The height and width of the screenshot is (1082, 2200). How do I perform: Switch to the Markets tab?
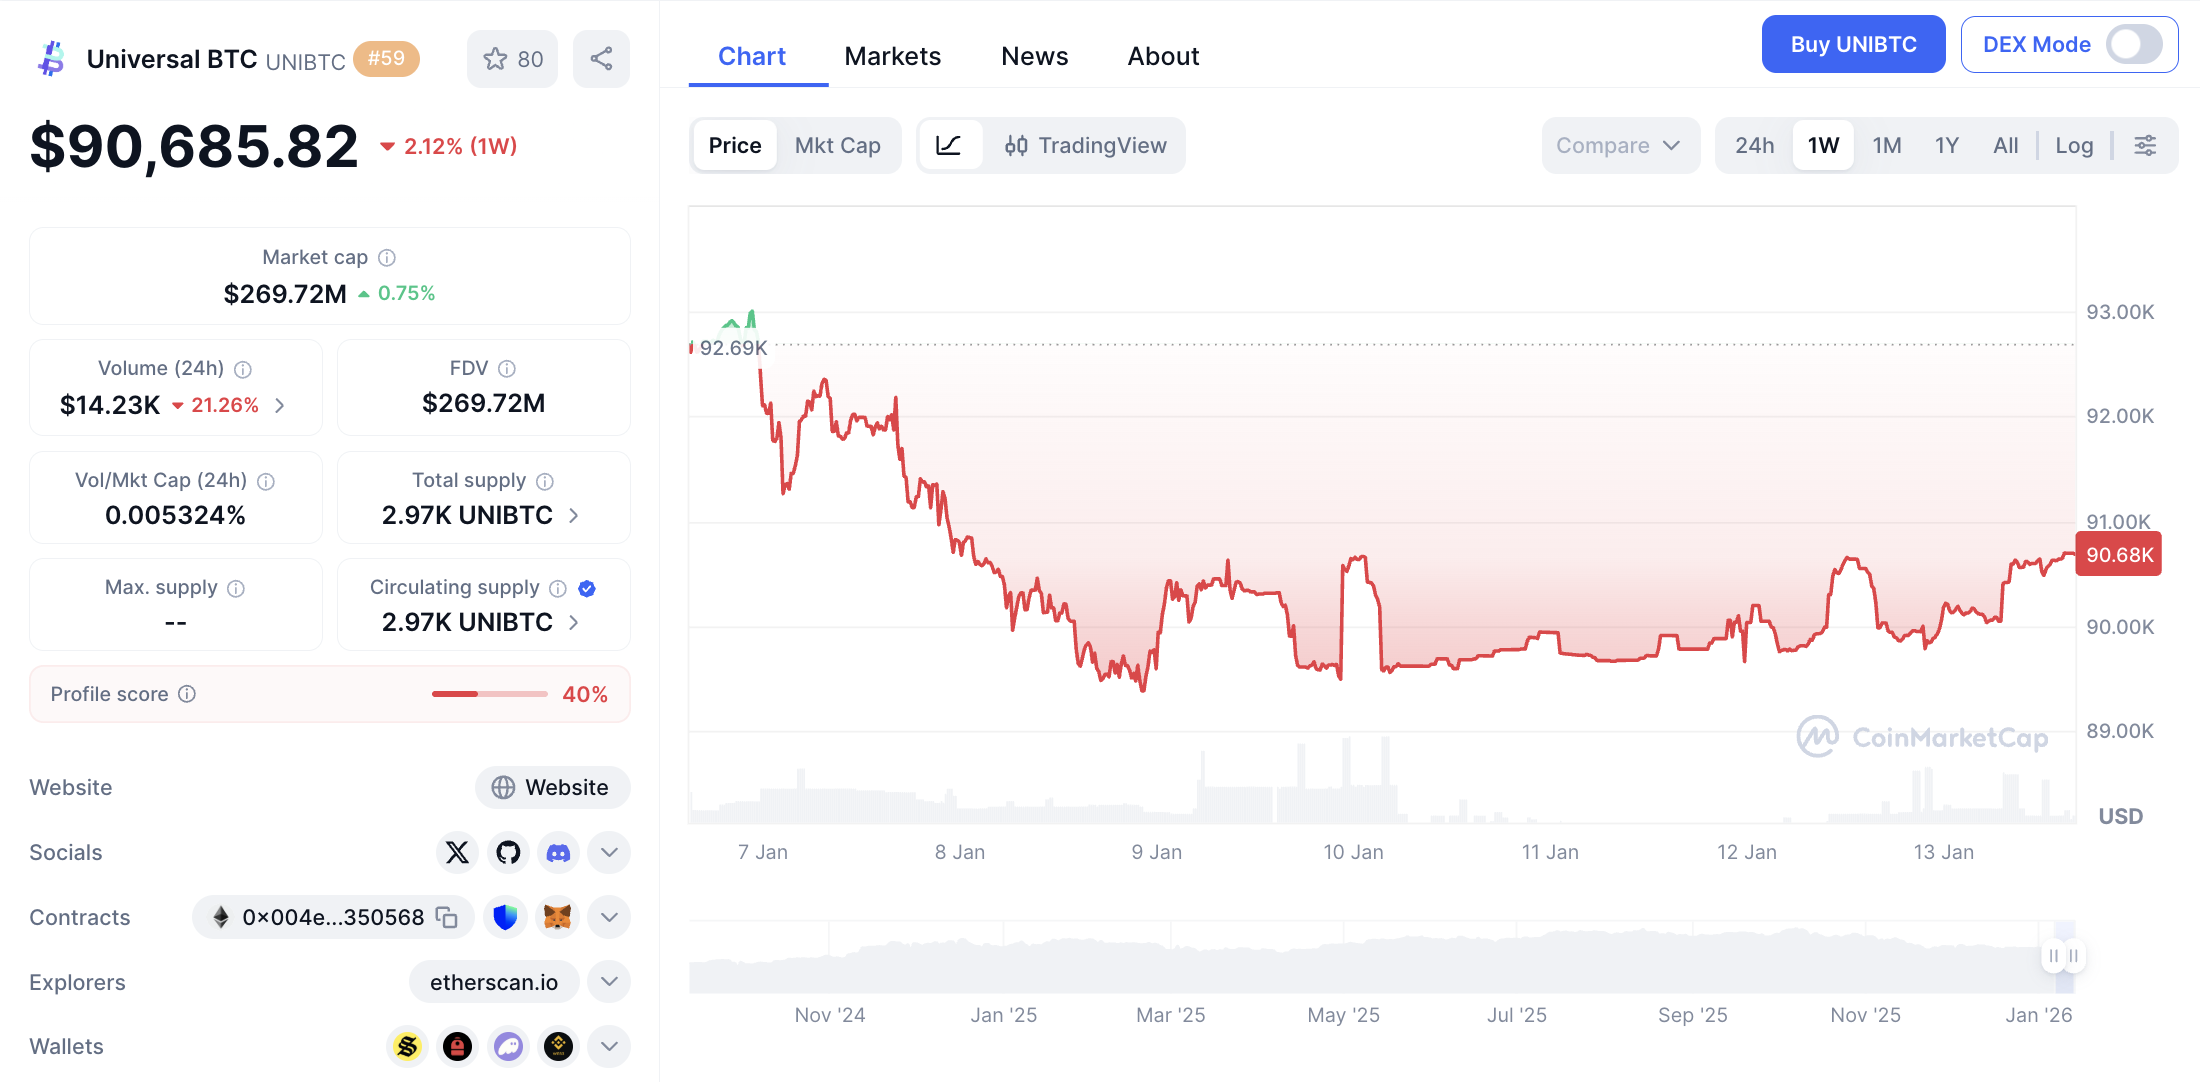(x=892, y=57)
